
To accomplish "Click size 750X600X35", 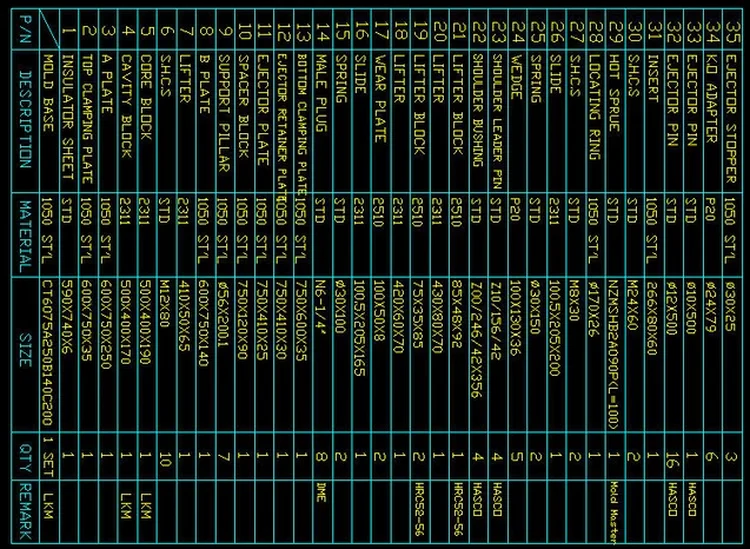I will click(302, 320).
